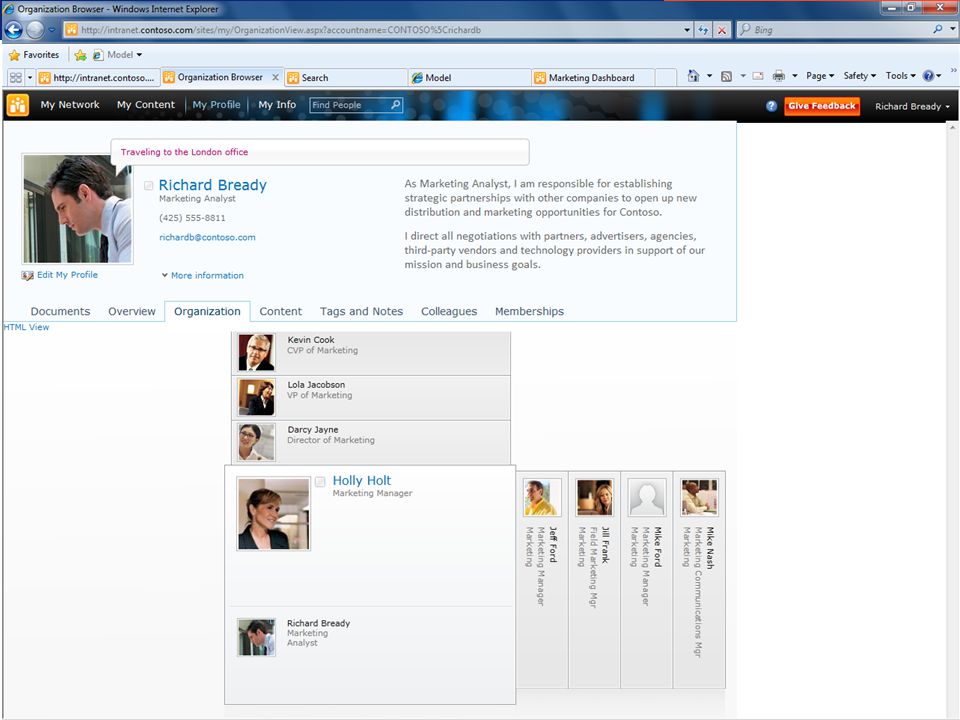Open the Print options dropdown arrow
This screenshot has width=960, height=720.
pos(795,76)
